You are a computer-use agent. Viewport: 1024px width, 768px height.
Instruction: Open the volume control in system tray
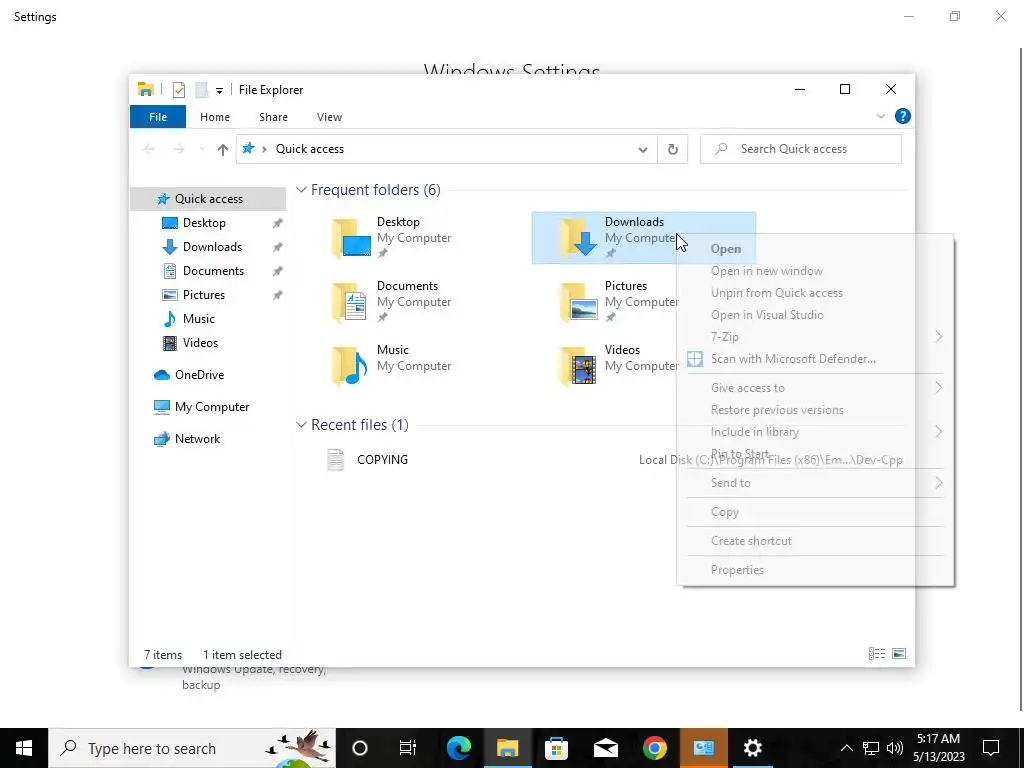coord(895,748)
